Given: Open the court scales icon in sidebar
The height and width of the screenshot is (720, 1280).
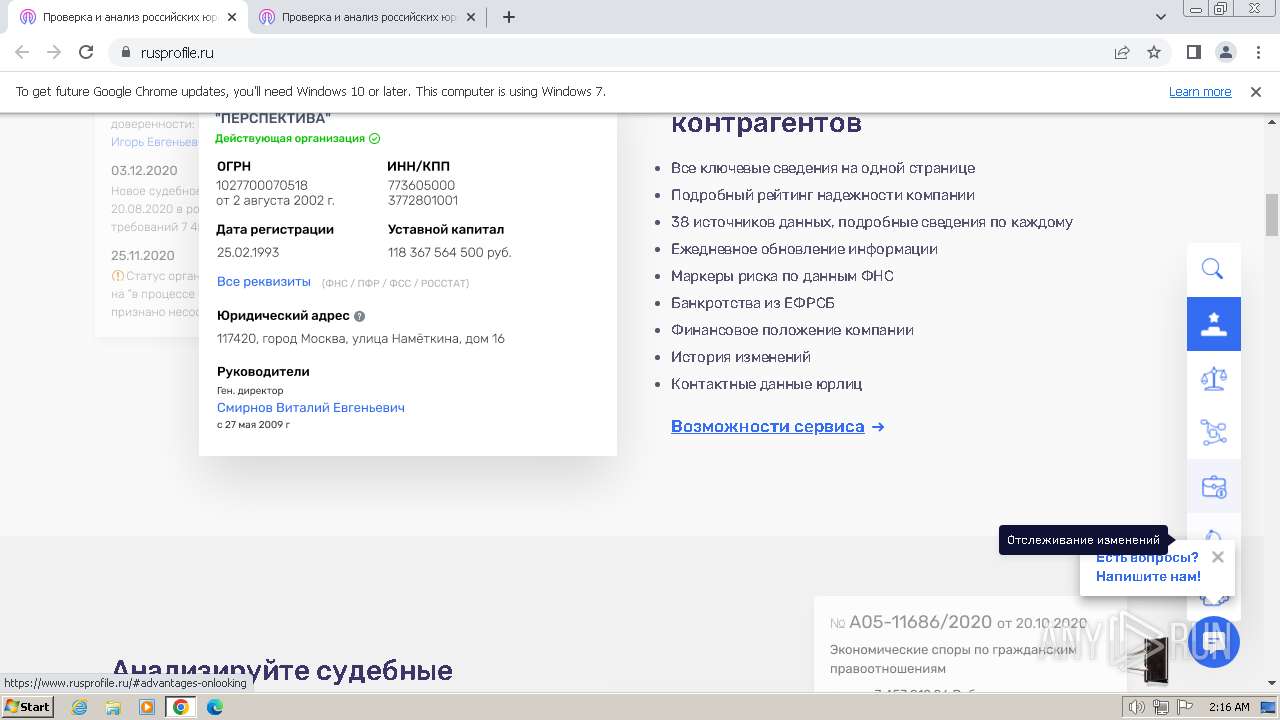Looking at the screenshot, I should click(1213, 378).
